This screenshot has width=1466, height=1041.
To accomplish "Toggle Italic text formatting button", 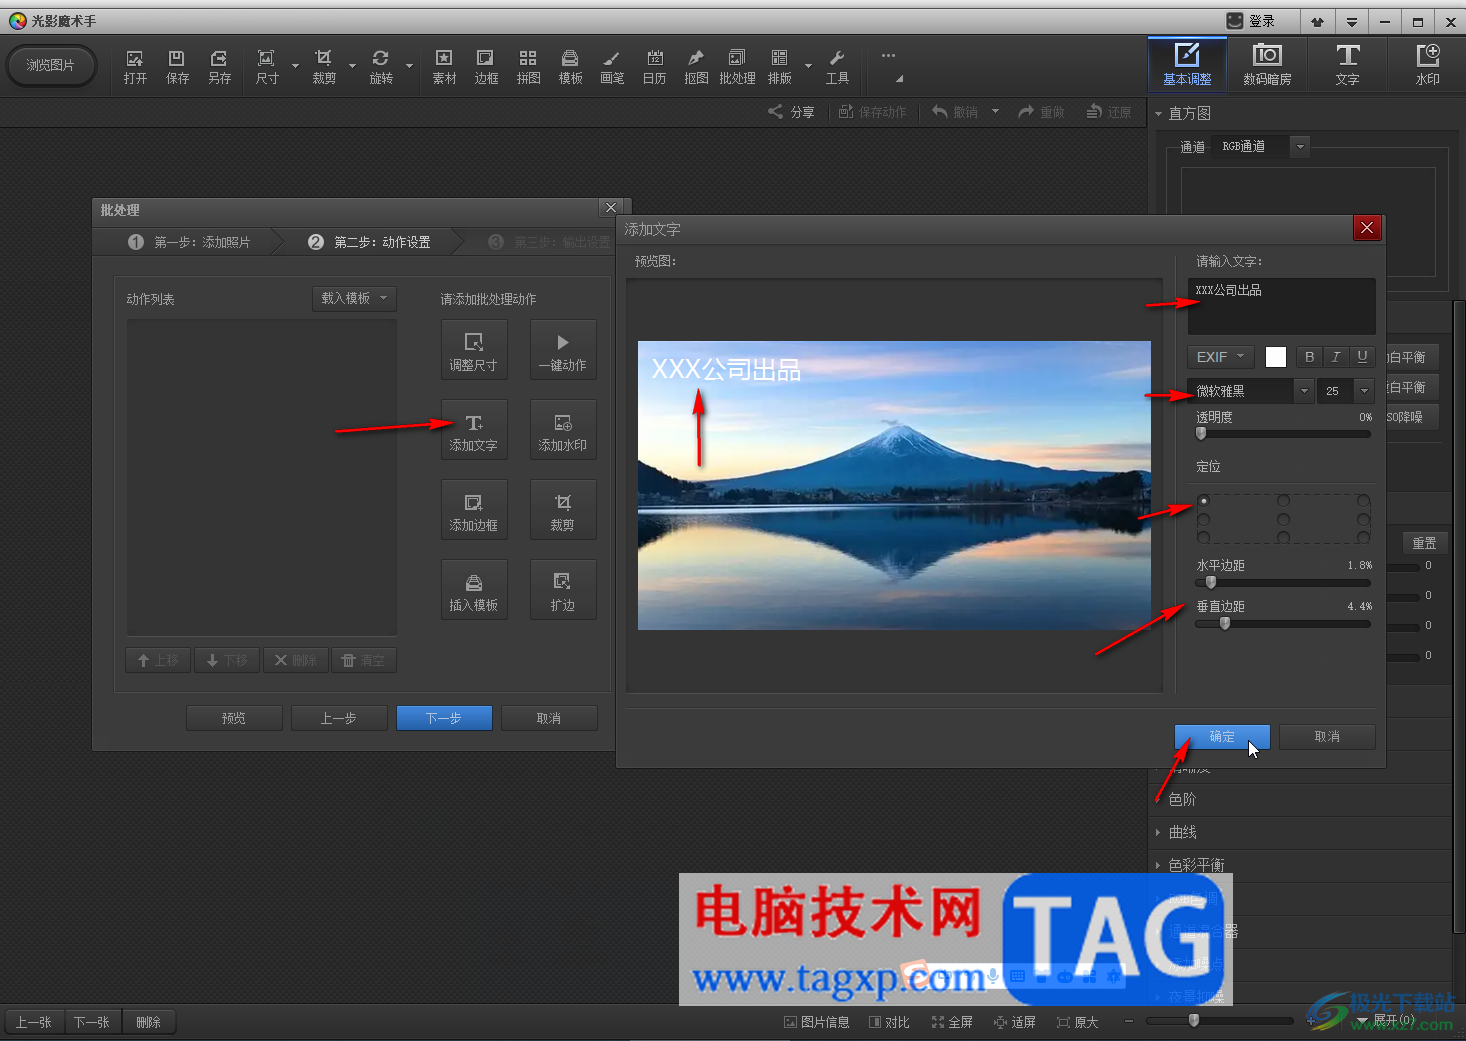I will pyautogui.click(x=1336, y=357).
